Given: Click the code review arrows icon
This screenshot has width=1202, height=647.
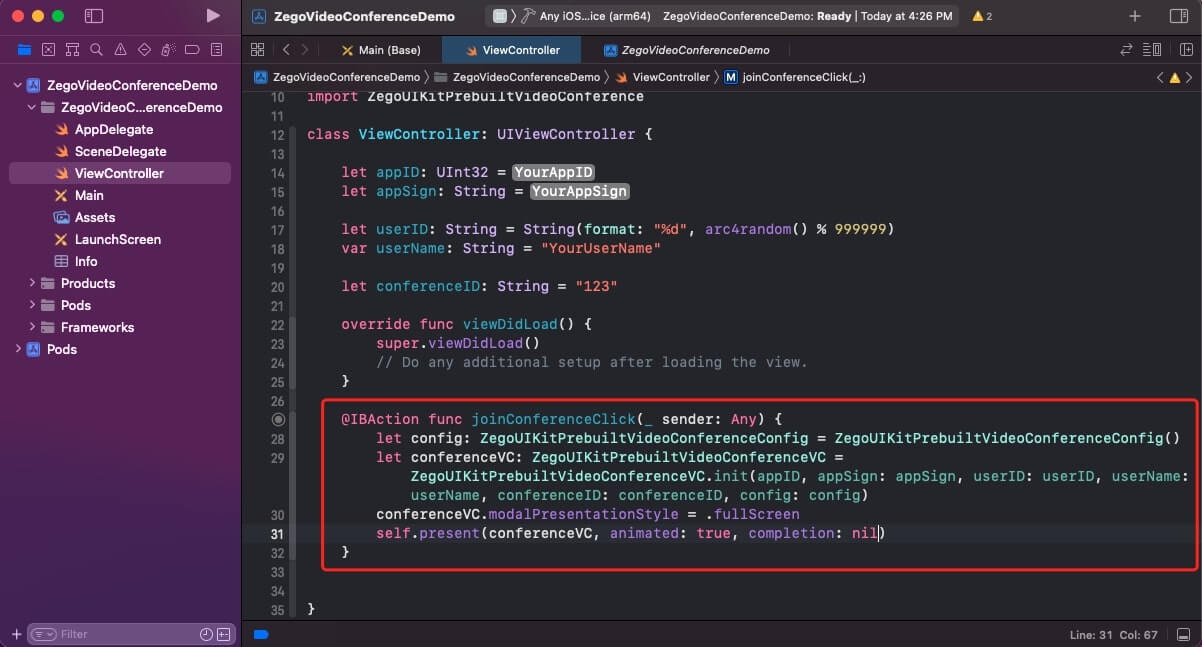Looking at the screenshot, I should [1127, 49].
